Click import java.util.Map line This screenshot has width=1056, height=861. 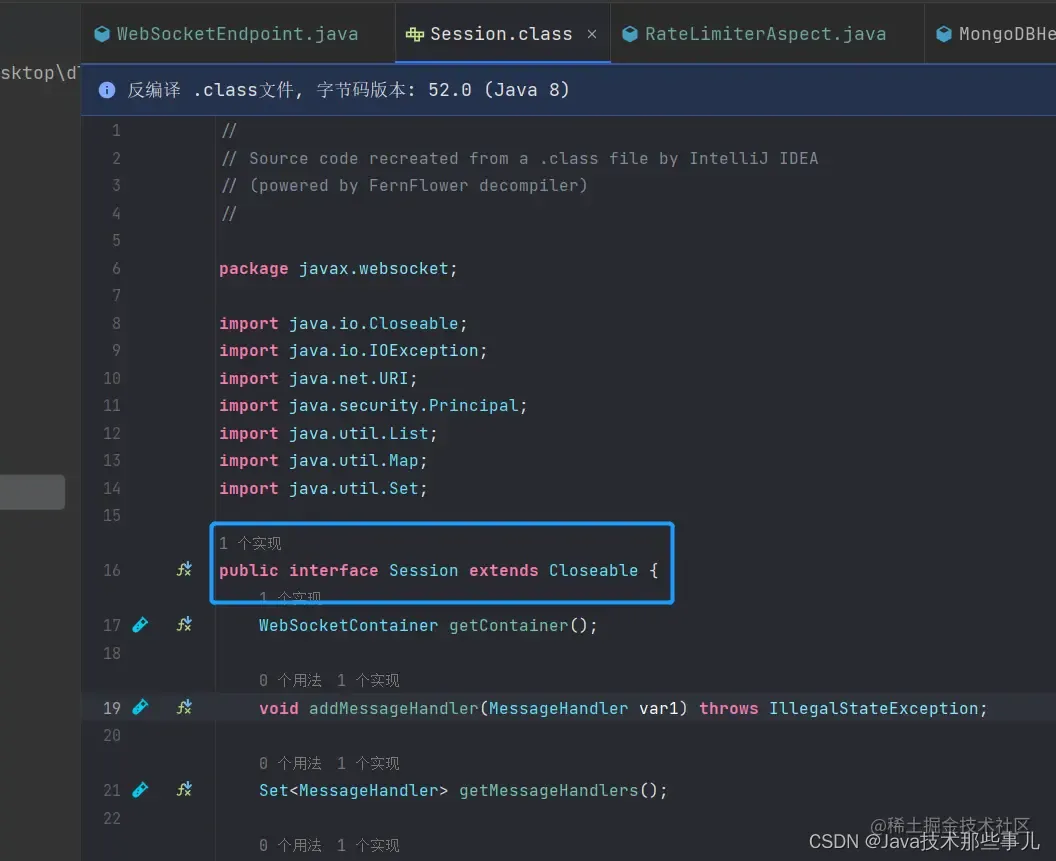pyautogui.click(x=323, y=461)
